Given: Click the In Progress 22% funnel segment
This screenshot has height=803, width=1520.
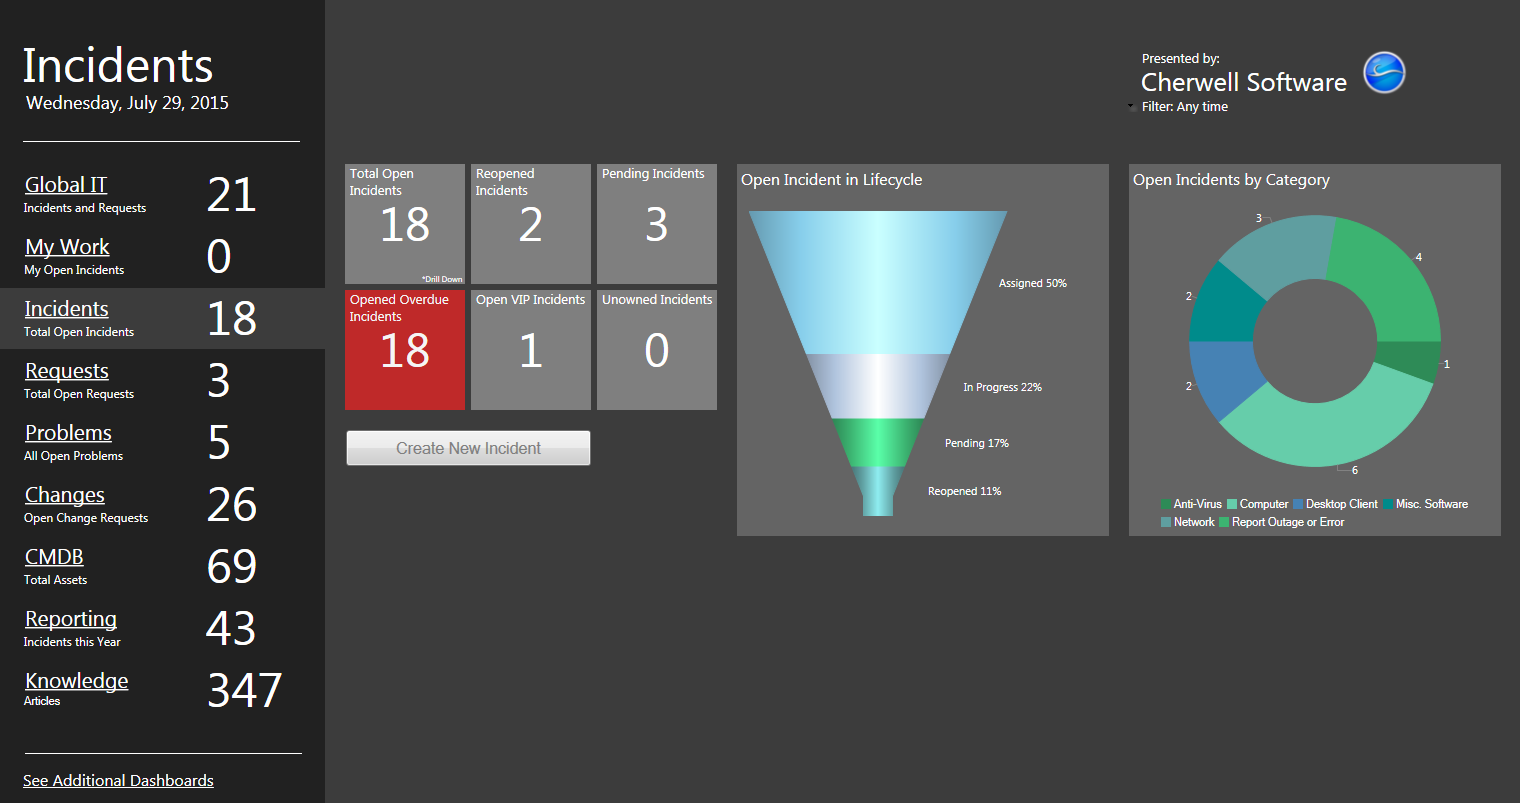Looking at the screenshot, I should (878, 386).
